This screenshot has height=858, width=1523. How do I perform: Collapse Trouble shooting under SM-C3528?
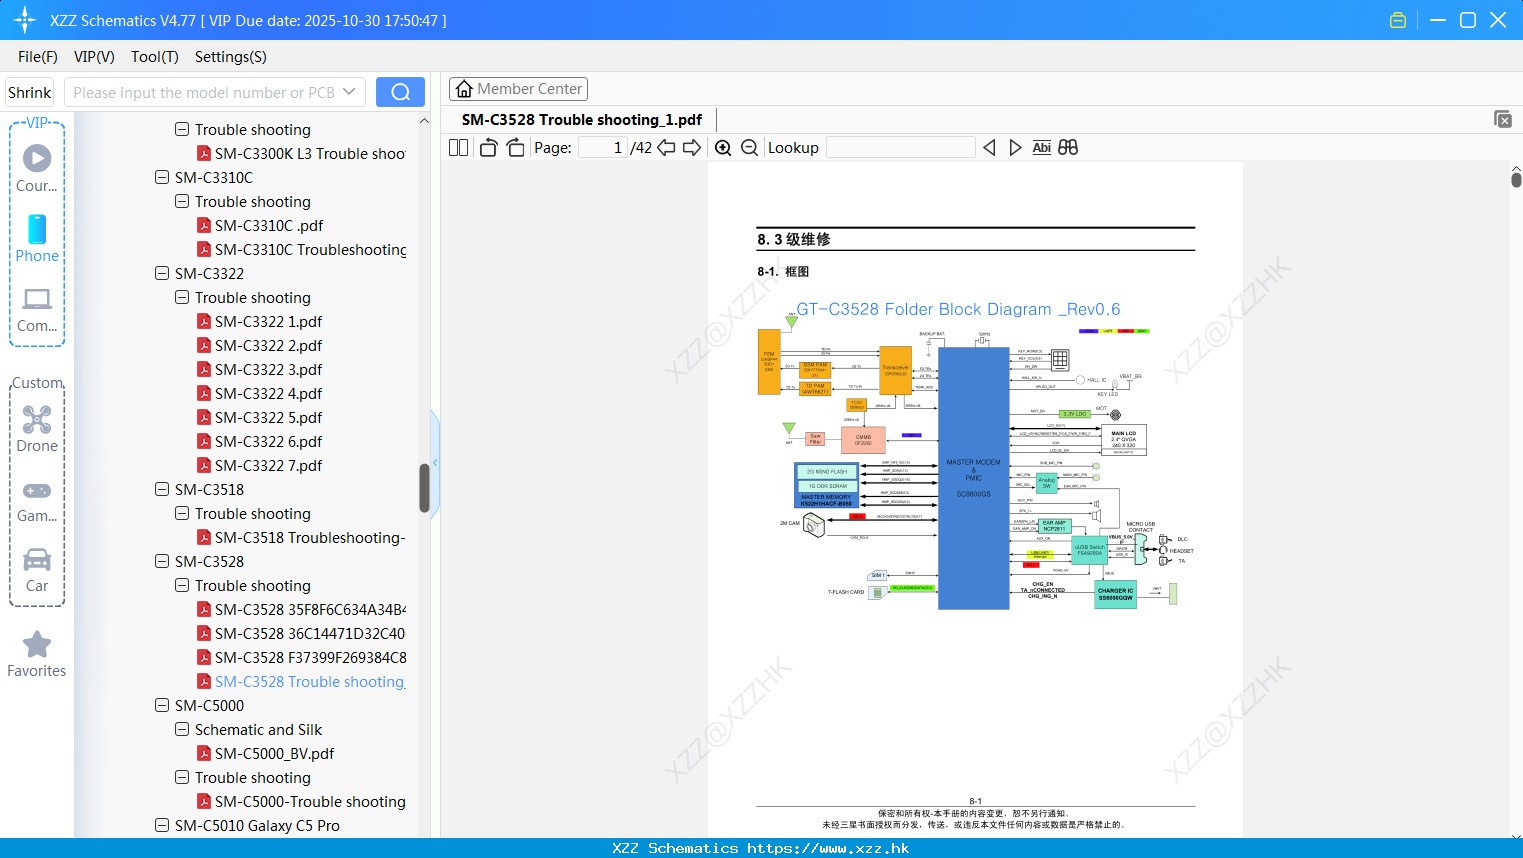182,585
